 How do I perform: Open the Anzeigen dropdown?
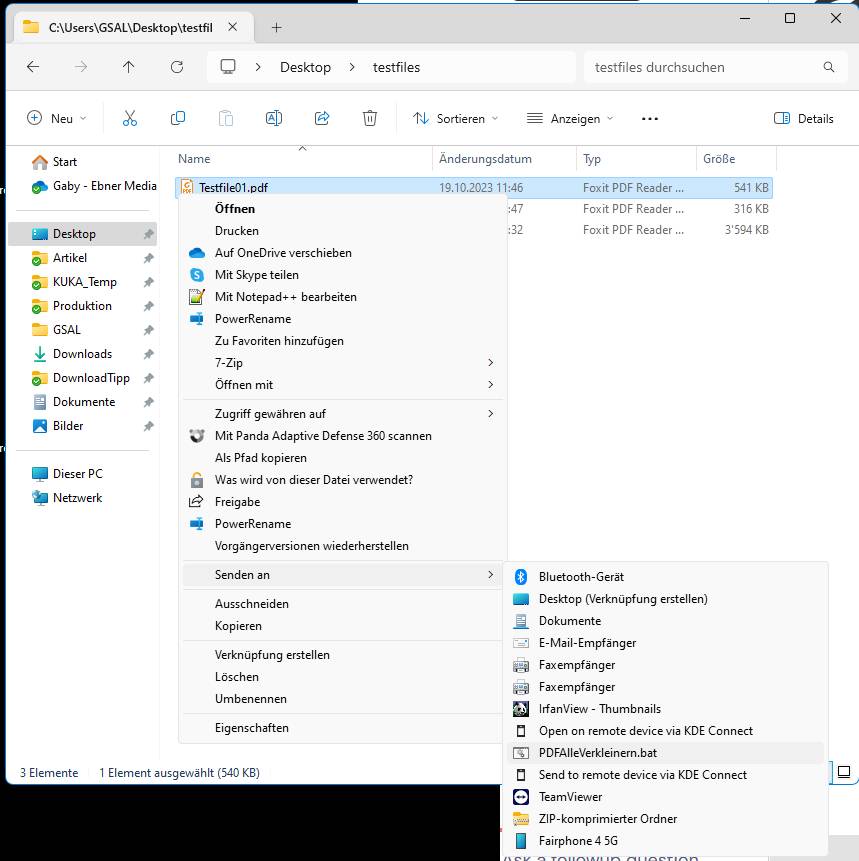click(570, 118)
